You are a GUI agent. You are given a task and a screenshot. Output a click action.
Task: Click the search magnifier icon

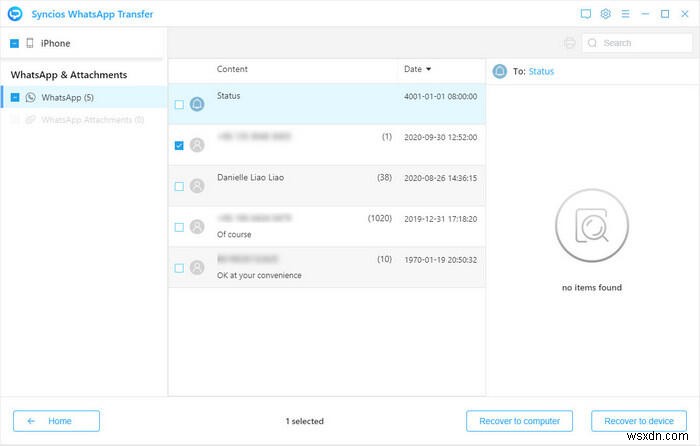pyautogui.click(x=592, y=43)
